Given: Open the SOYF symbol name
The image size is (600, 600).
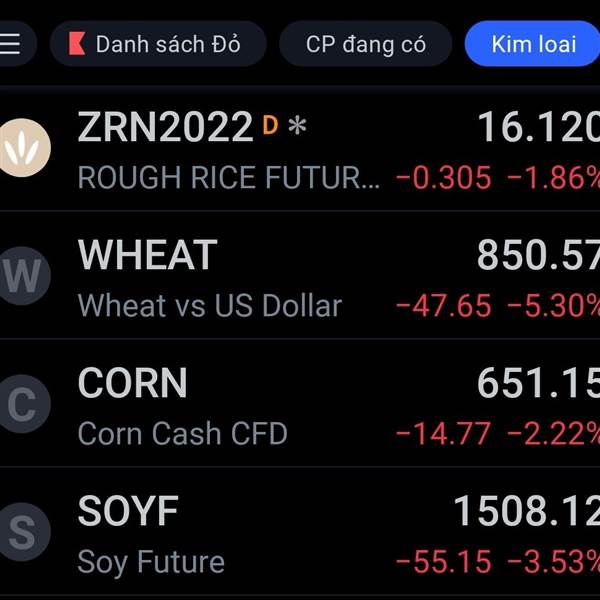Looking at the screenshot, I should pyautogui.click(x=128, y=510).
